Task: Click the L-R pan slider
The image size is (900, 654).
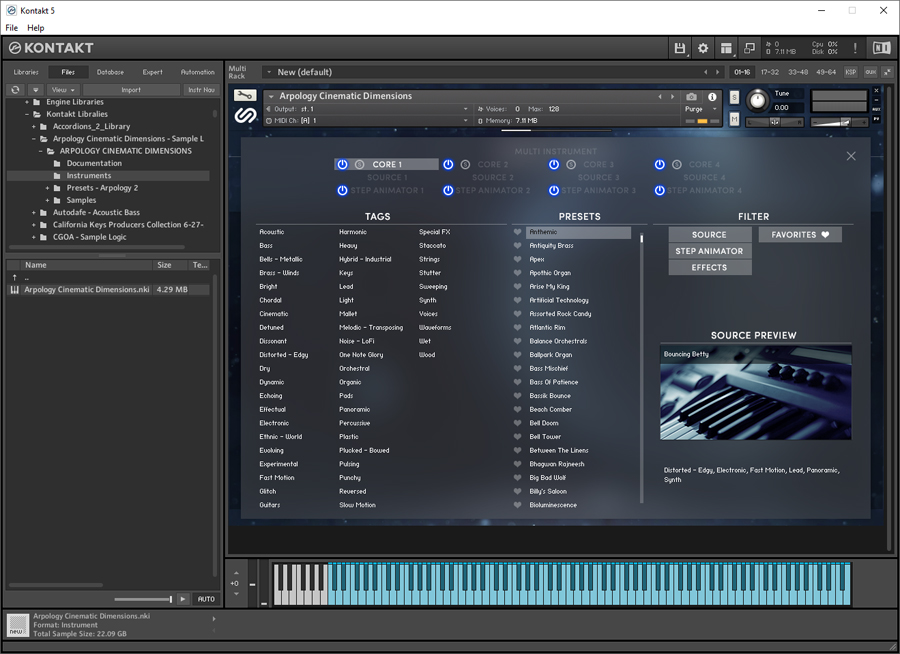Action: coord(774,122)
